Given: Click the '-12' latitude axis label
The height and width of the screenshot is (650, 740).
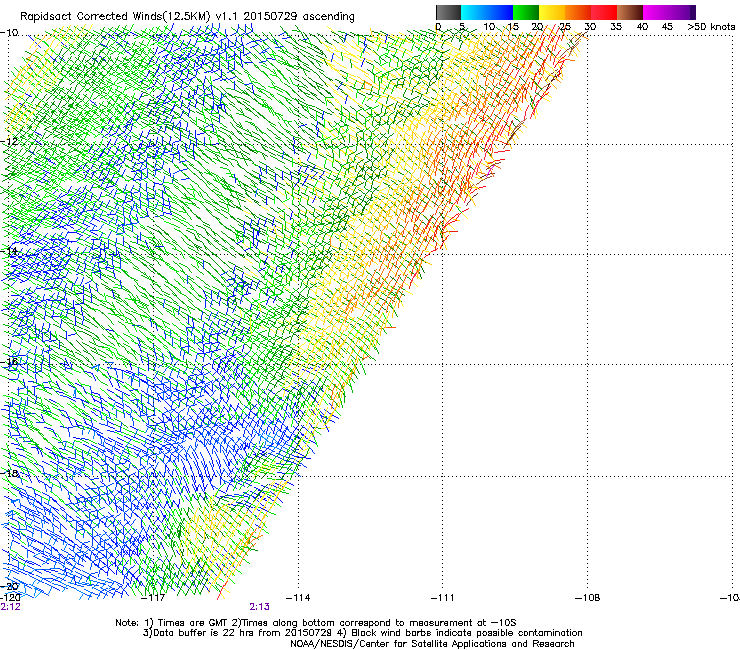Looking at the screenshot, I should point(9,142).
